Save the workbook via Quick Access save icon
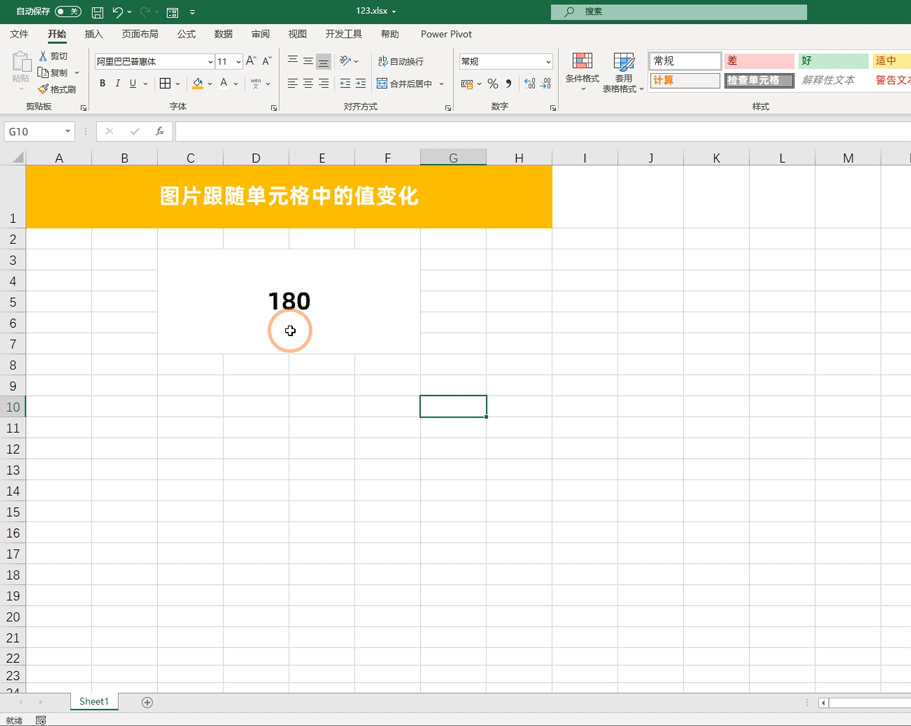Image resolution: width=911 pixels, height=726 pixels. tap(95, 11)
